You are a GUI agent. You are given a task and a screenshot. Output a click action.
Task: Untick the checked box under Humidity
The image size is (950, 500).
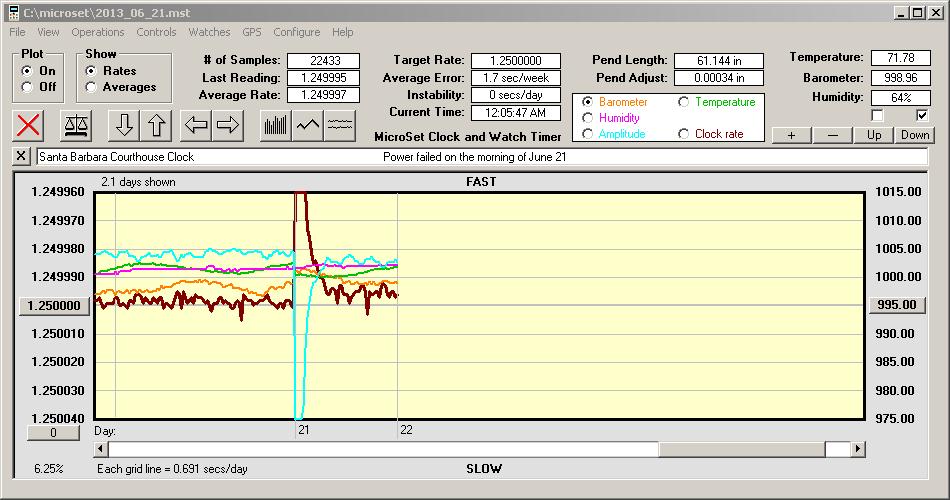click(922, 115)
